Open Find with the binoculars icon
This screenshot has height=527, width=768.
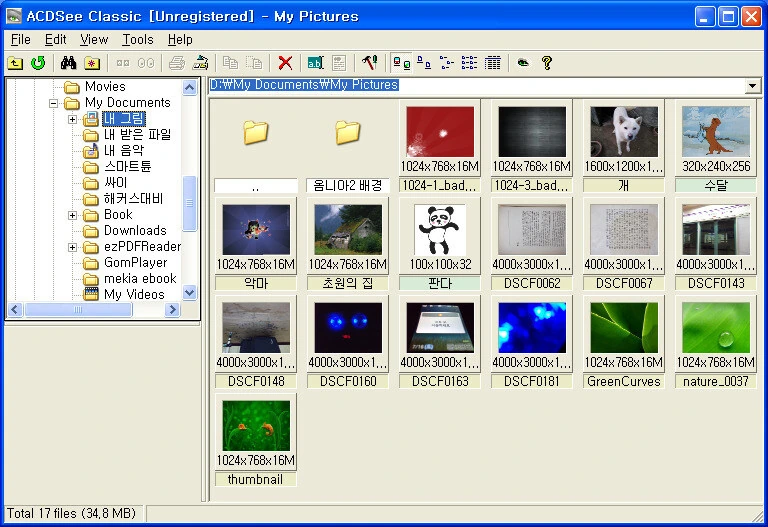pyautogui.click(x=68, y=63)
